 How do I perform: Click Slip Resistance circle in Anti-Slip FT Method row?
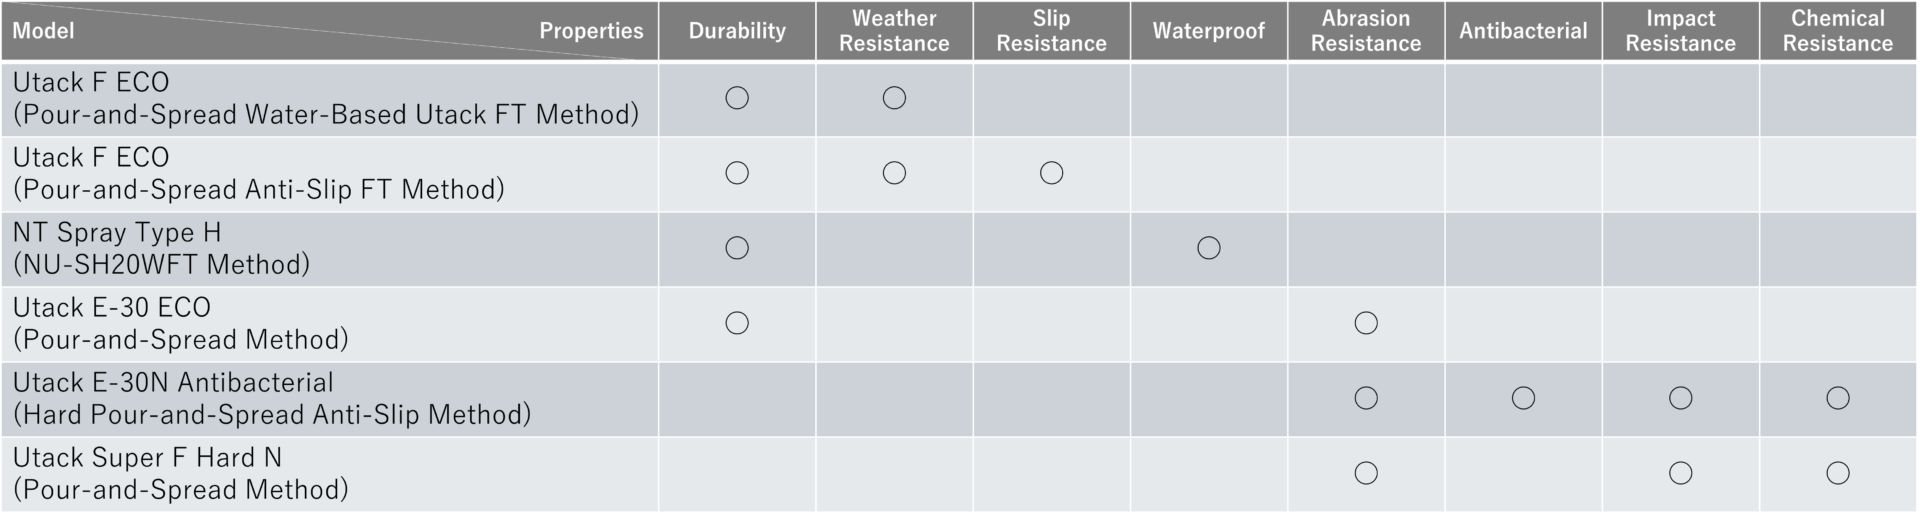(1051, 173)
